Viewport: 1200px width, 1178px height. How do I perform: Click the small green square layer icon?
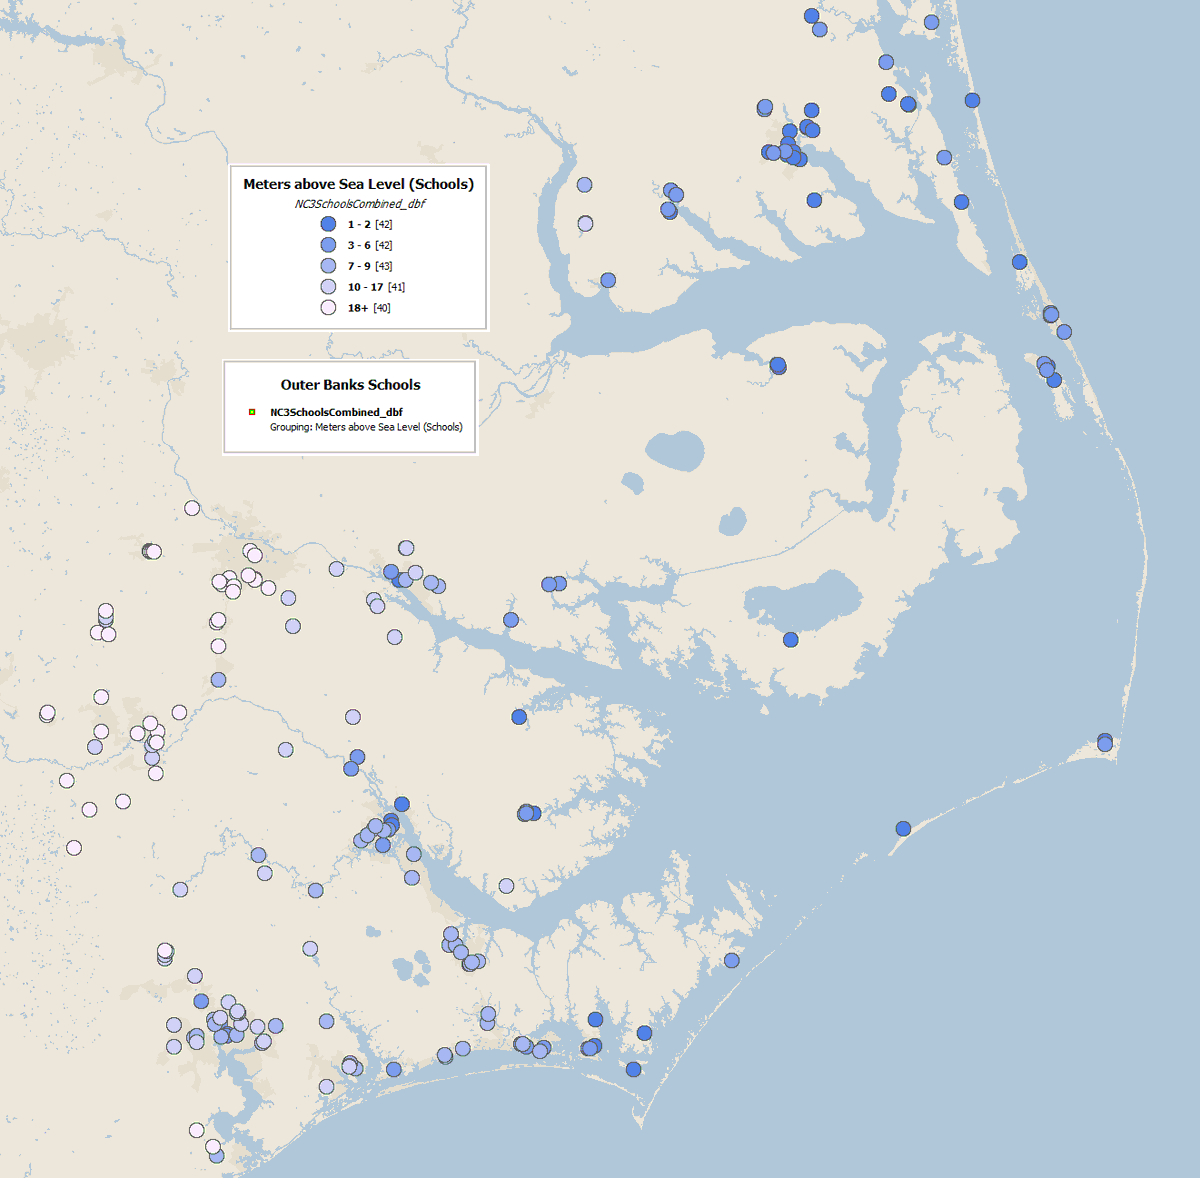tap(252, 412)
